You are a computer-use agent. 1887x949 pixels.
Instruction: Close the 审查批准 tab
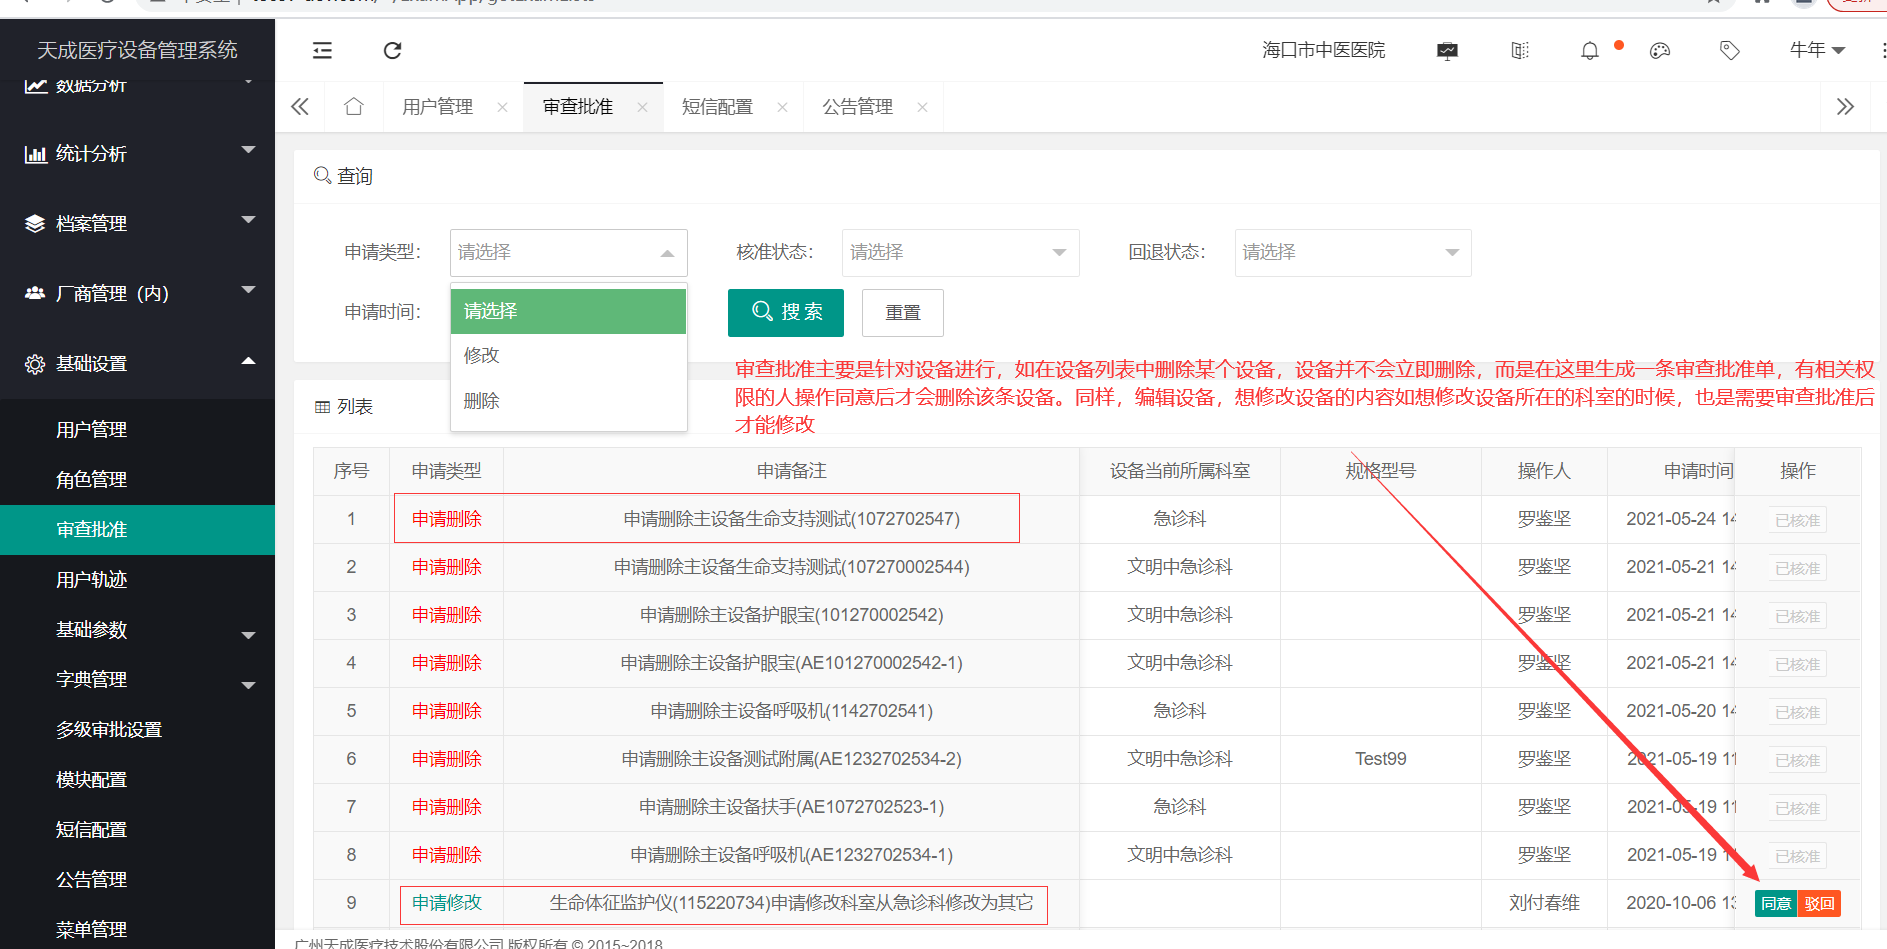pos(642,107)
